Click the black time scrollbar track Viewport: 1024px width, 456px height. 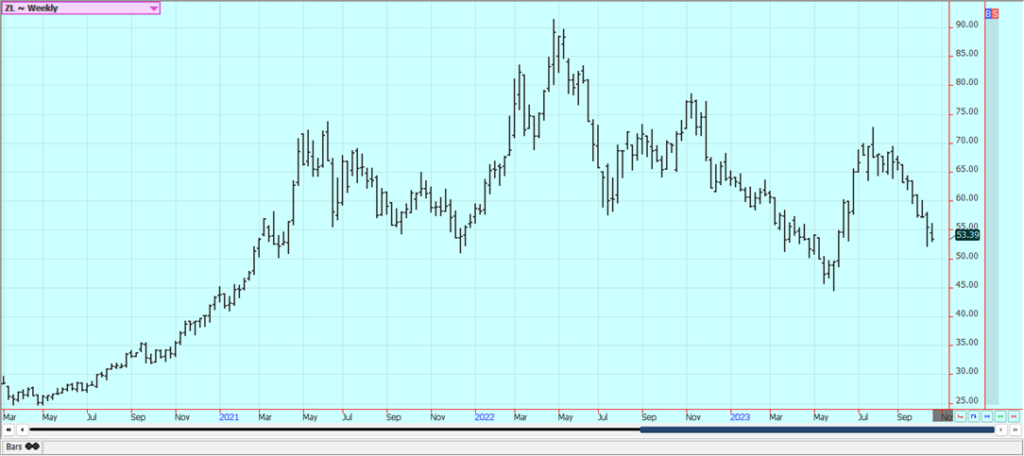[335, 430]
